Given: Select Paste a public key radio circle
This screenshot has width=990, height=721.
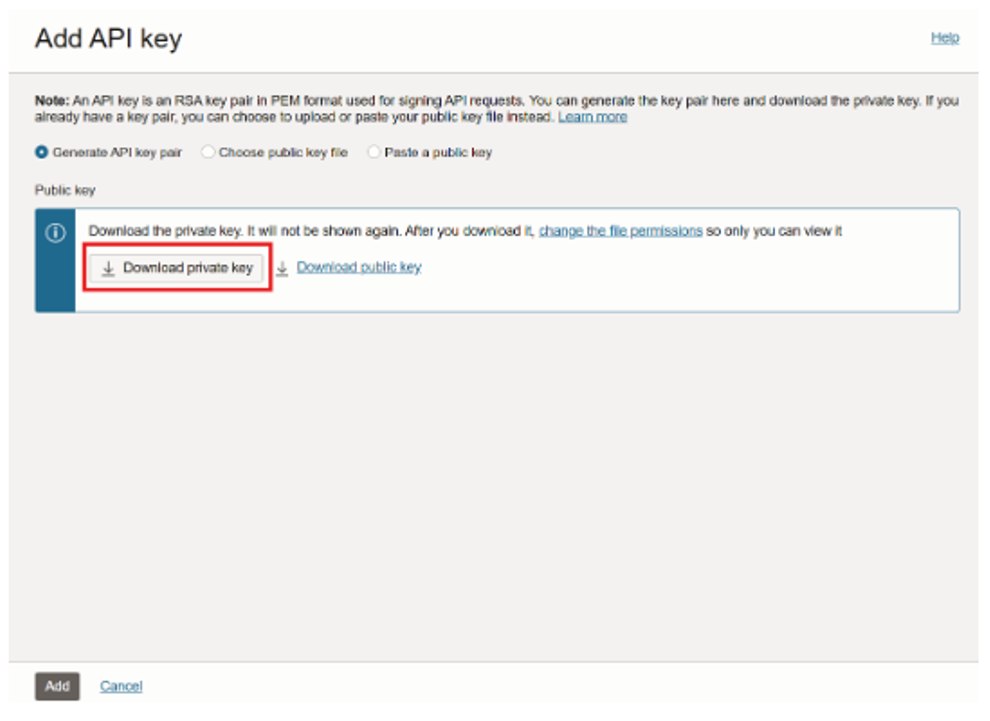Looking at the screenshot, I should (x=374, y=153).
